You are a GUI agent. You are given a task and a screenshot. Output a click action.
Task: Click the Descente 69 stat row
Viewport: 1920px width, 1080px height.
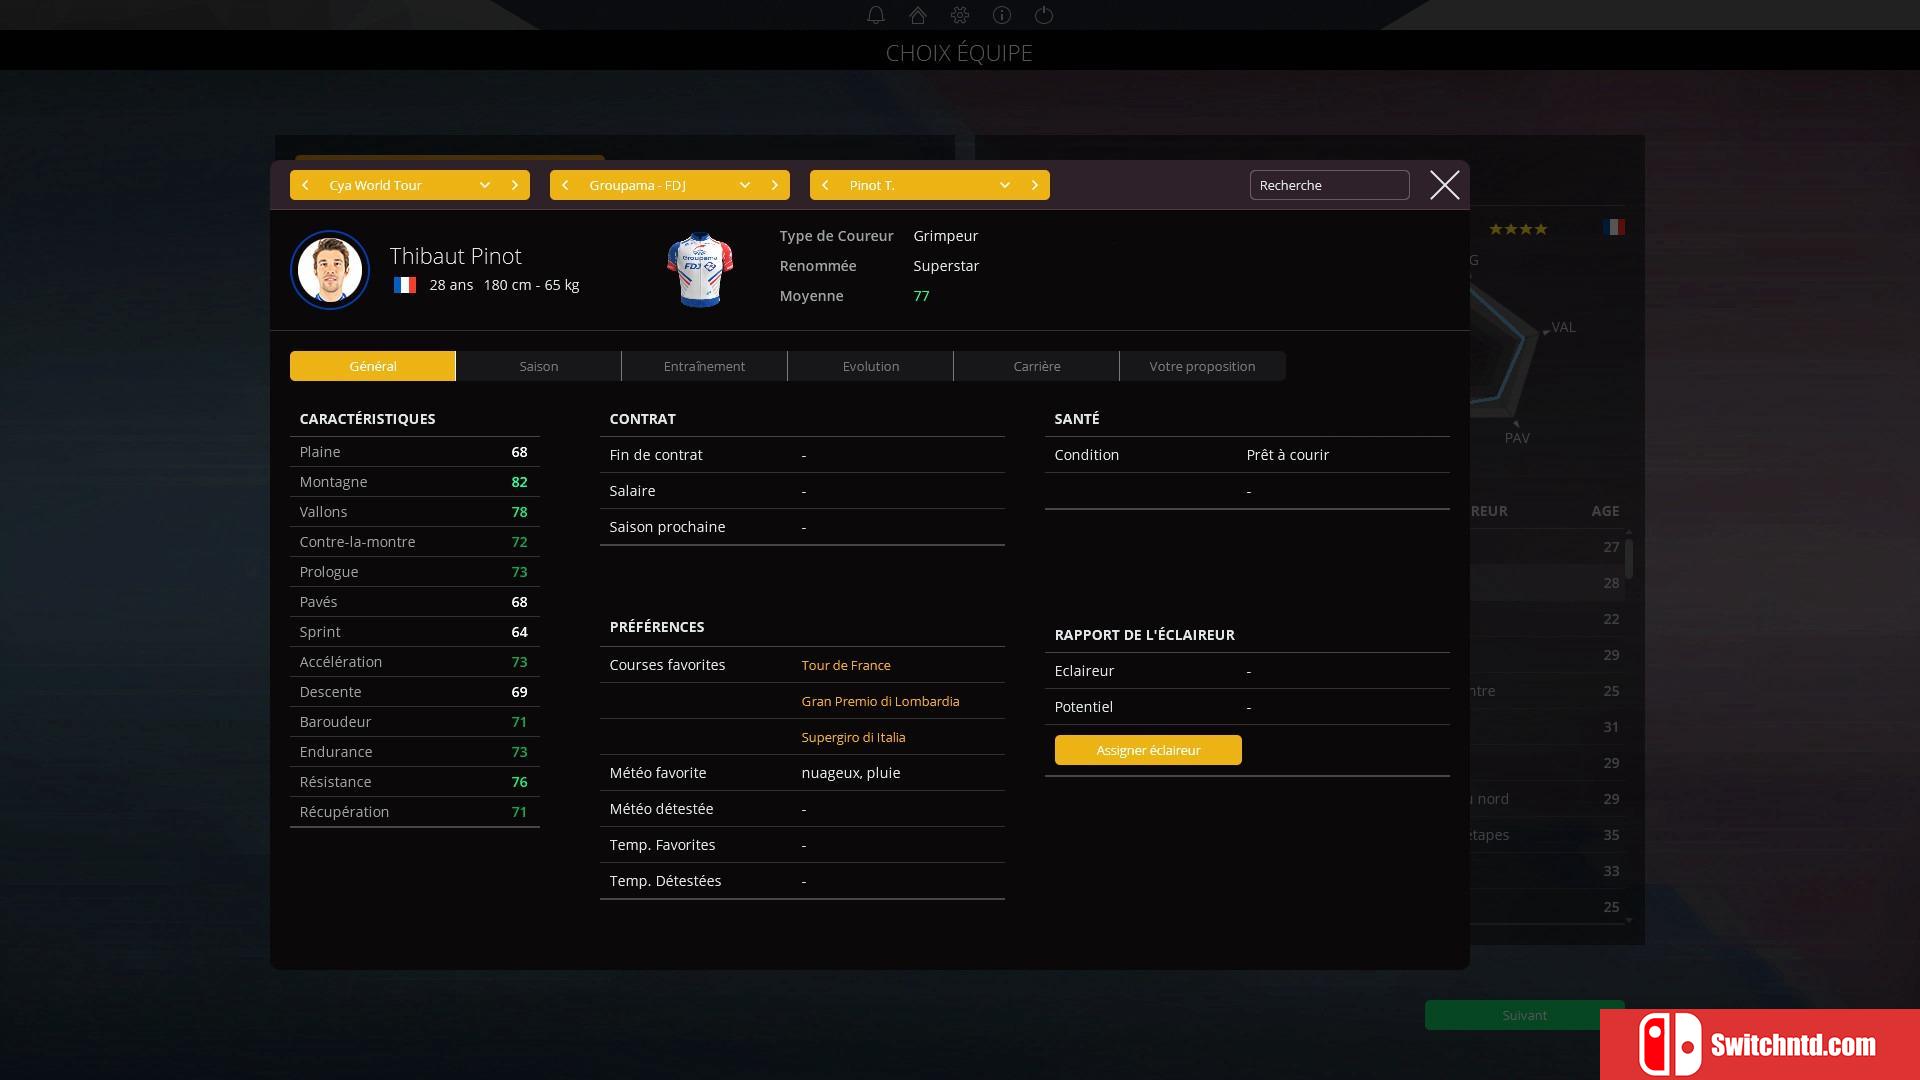pyautogui.click(x=414, y=692)
